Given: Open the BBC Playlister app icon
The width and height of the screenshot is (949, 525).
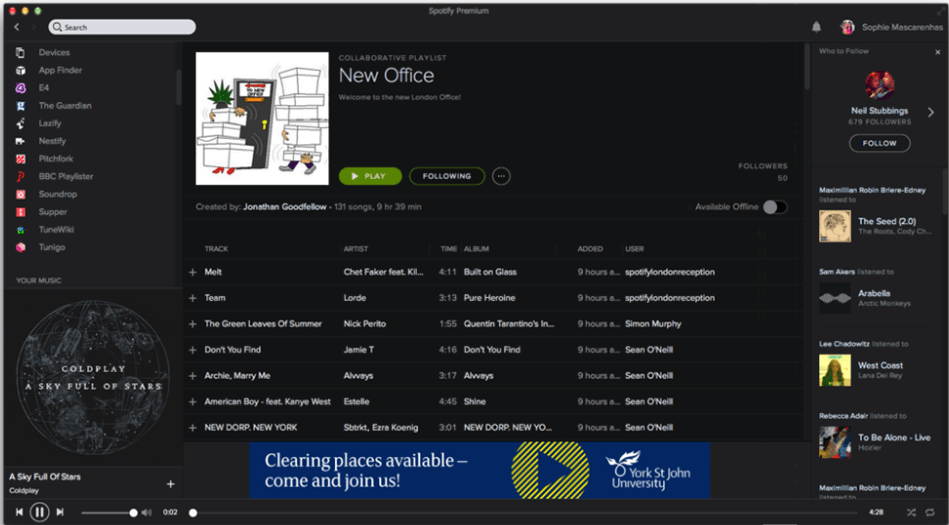Looking at the screenshot, I should 20,177.
